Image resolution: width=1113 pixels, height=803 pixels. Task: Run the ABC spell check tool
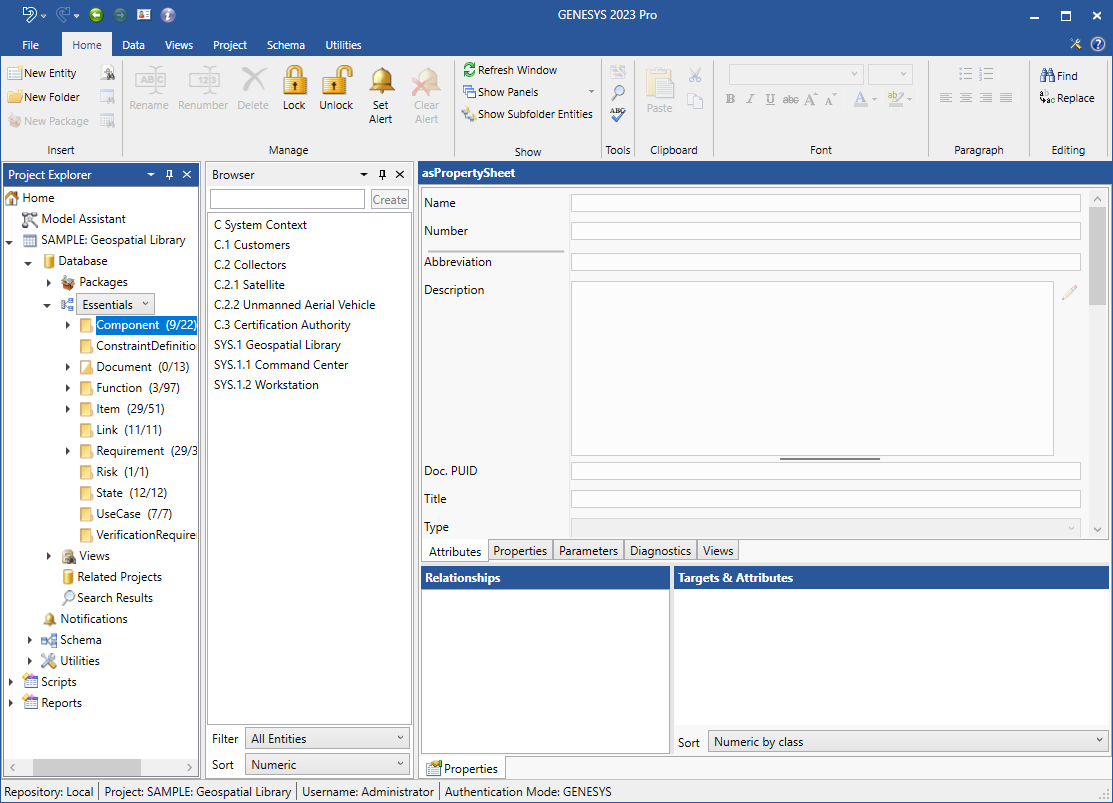[618, 114]
